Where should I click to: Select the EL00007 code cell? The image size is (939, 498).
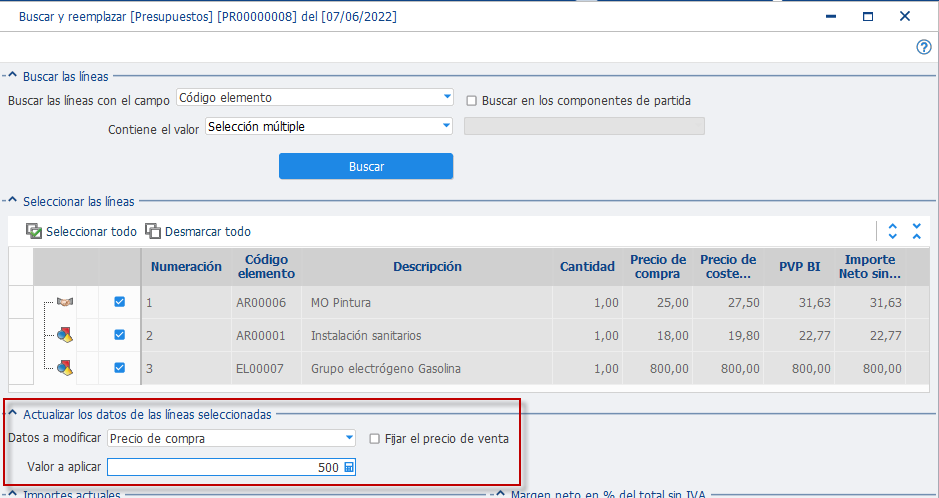coord(266,368)
